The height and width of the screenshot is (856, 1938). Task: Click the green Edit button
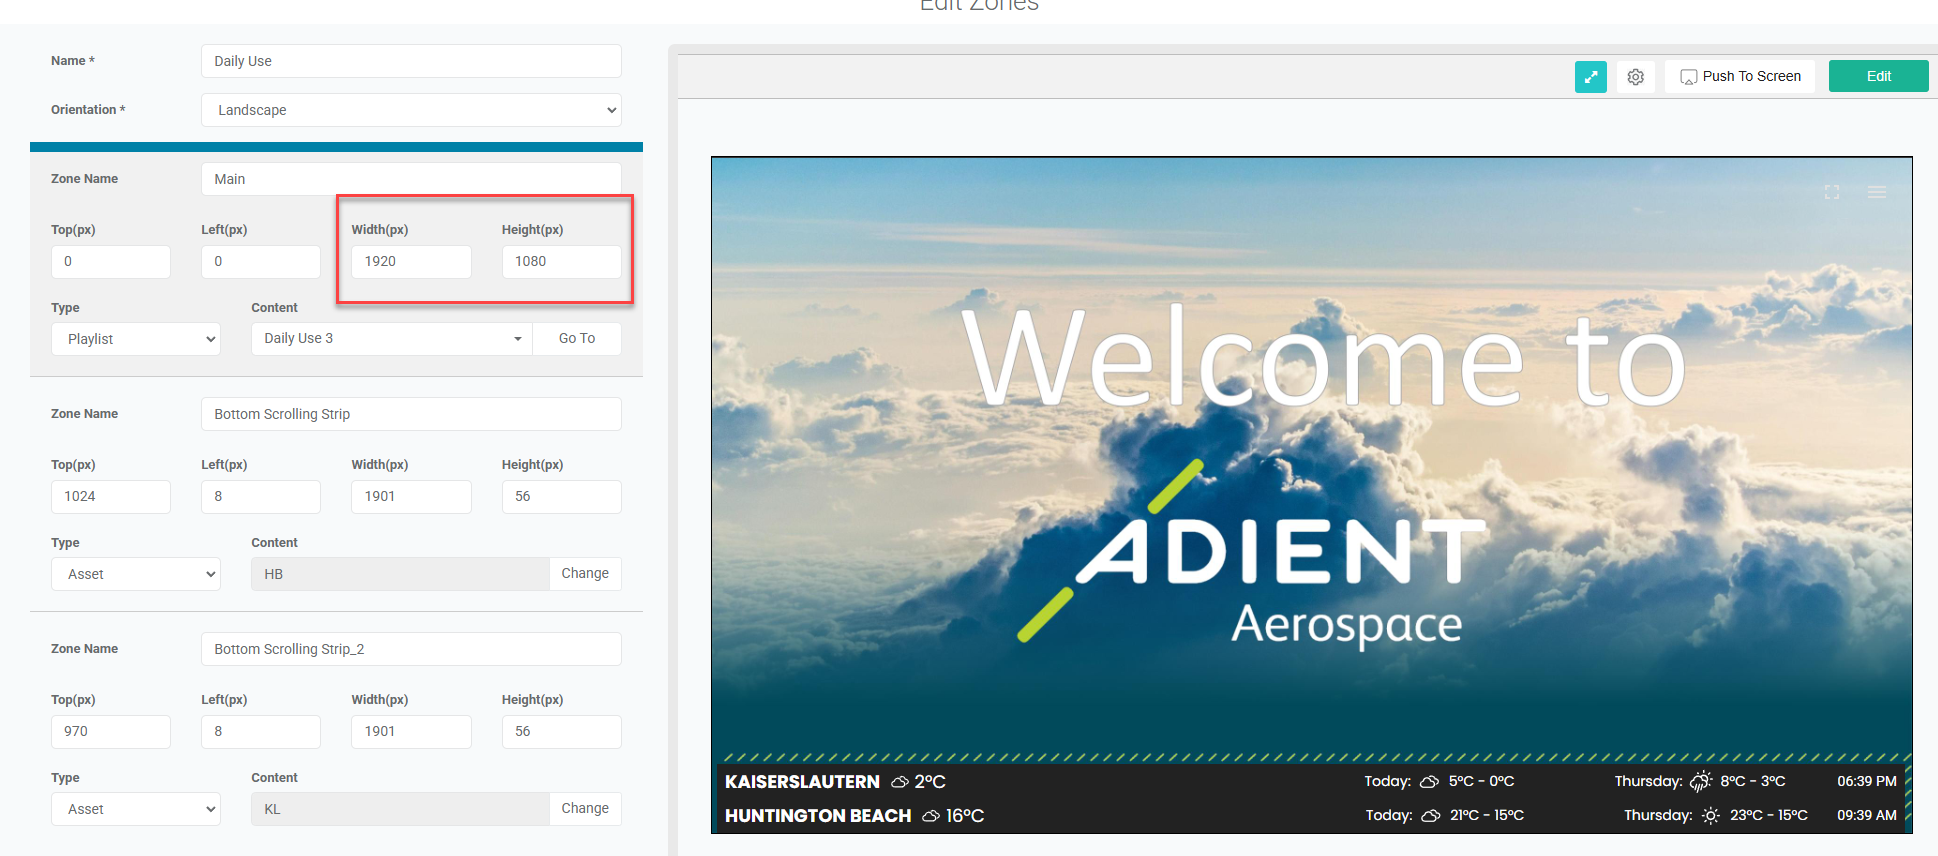pyautogui.click(x=1878, y=76)
